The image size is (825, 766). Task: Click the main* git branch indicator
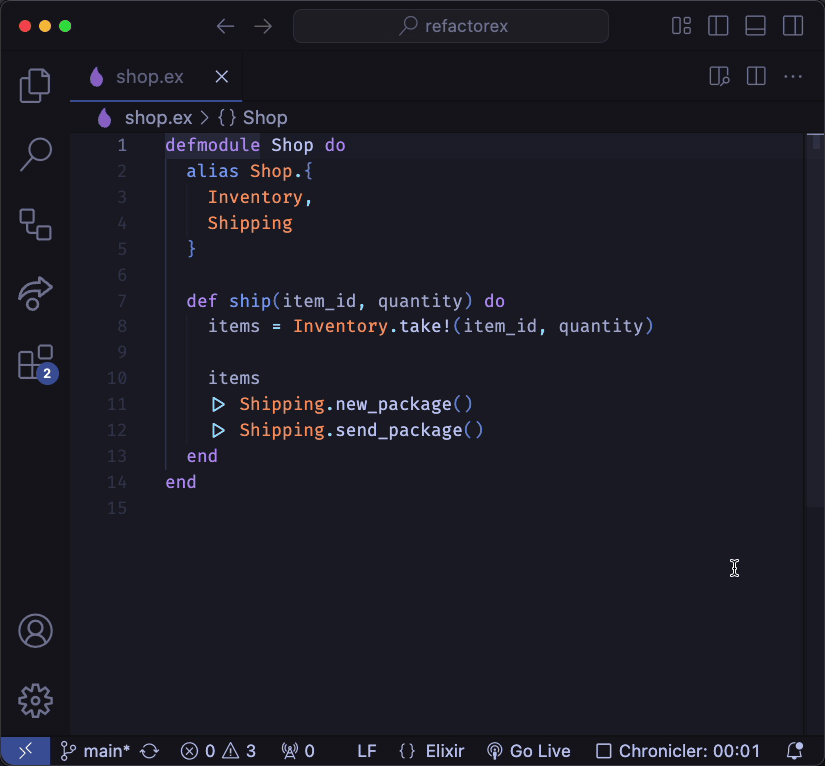coord(95,751)
